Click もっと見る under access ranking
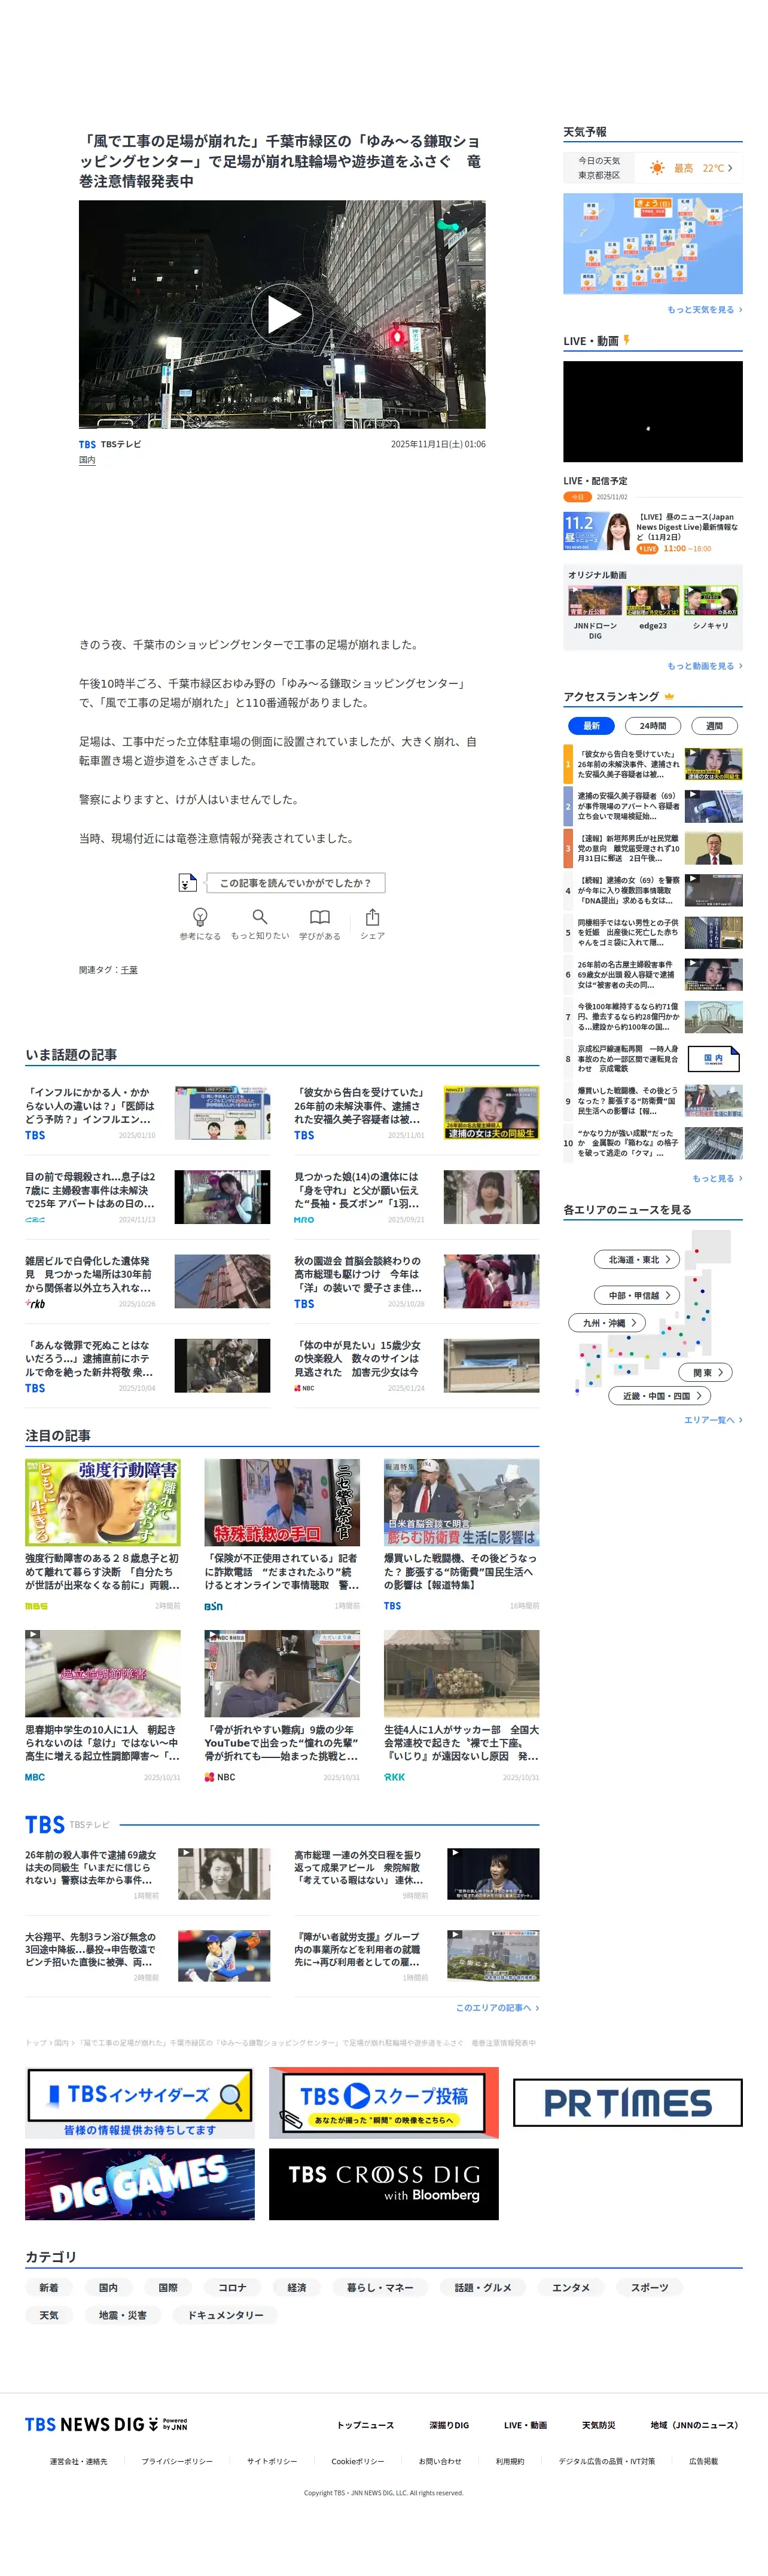Viewport: 768px width, 2576px height. pyautogui.click(x=717, y=1178)
